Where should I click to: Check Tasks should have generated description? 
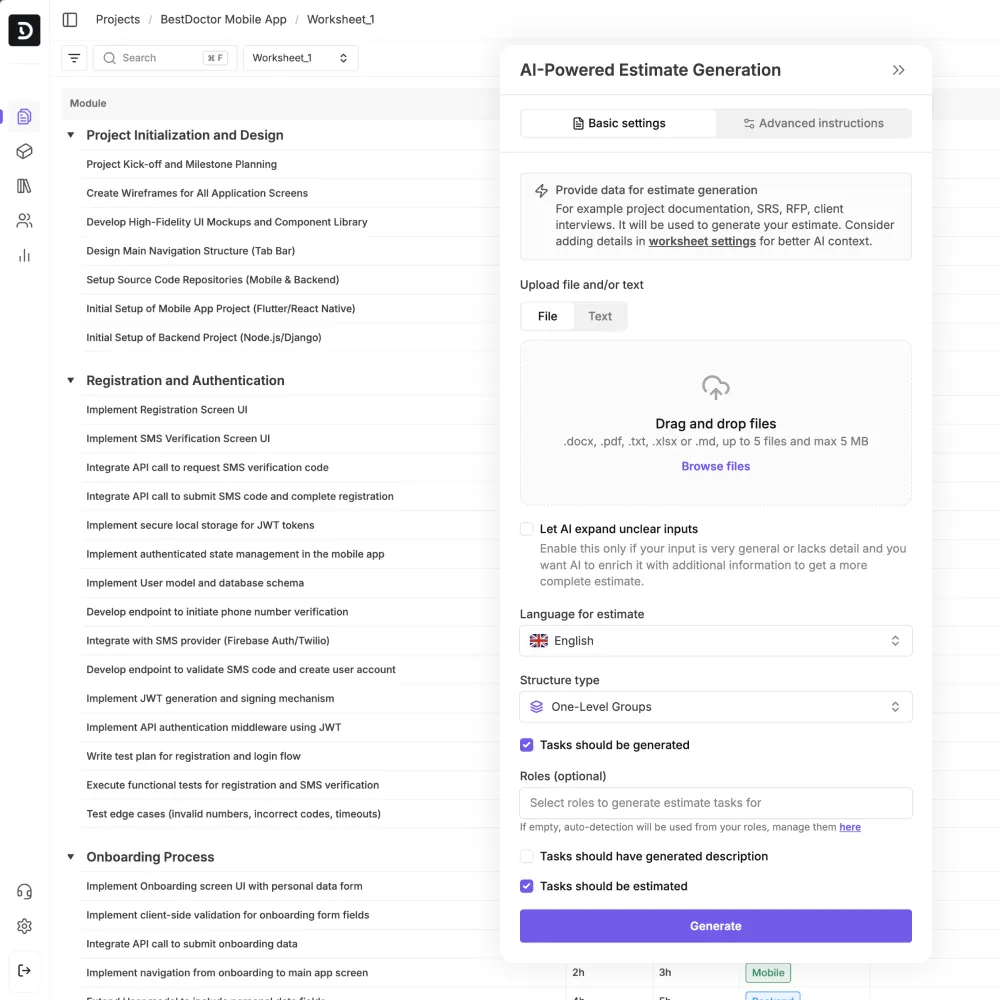click(527, 856)
